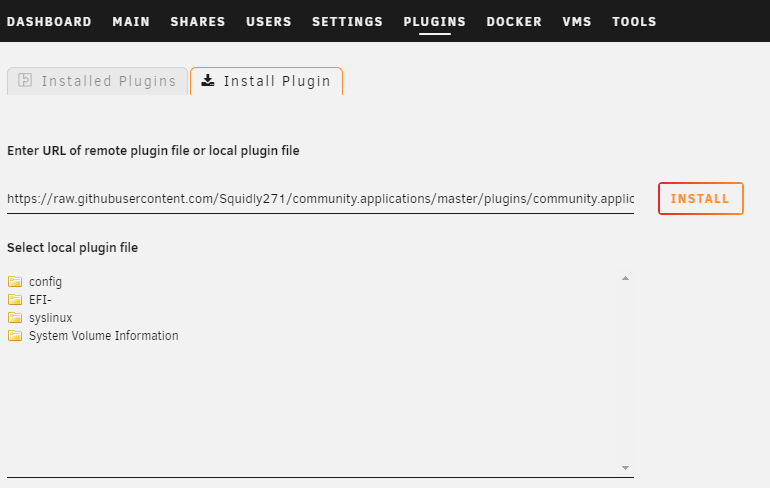The height and width of the screenshot is (488, 770).
Task: Click the config folder icon
Action: tap(15, 281)
